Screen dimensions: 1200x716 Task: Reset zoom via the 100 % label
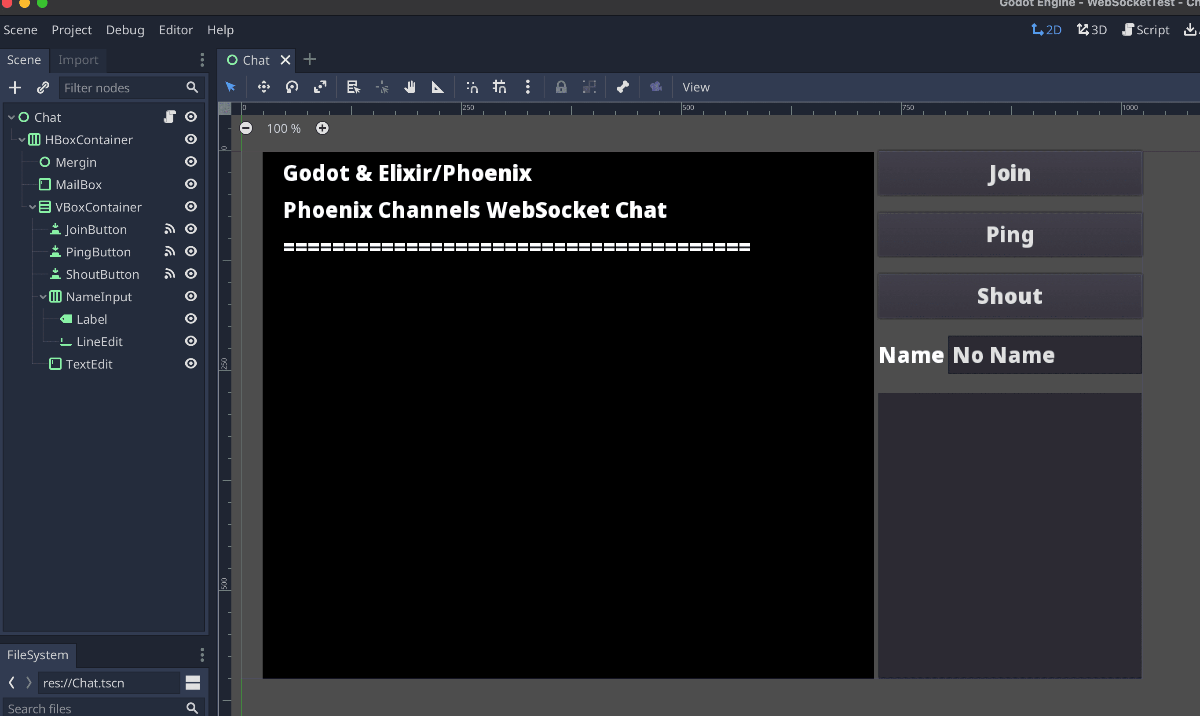pos(284,128)
